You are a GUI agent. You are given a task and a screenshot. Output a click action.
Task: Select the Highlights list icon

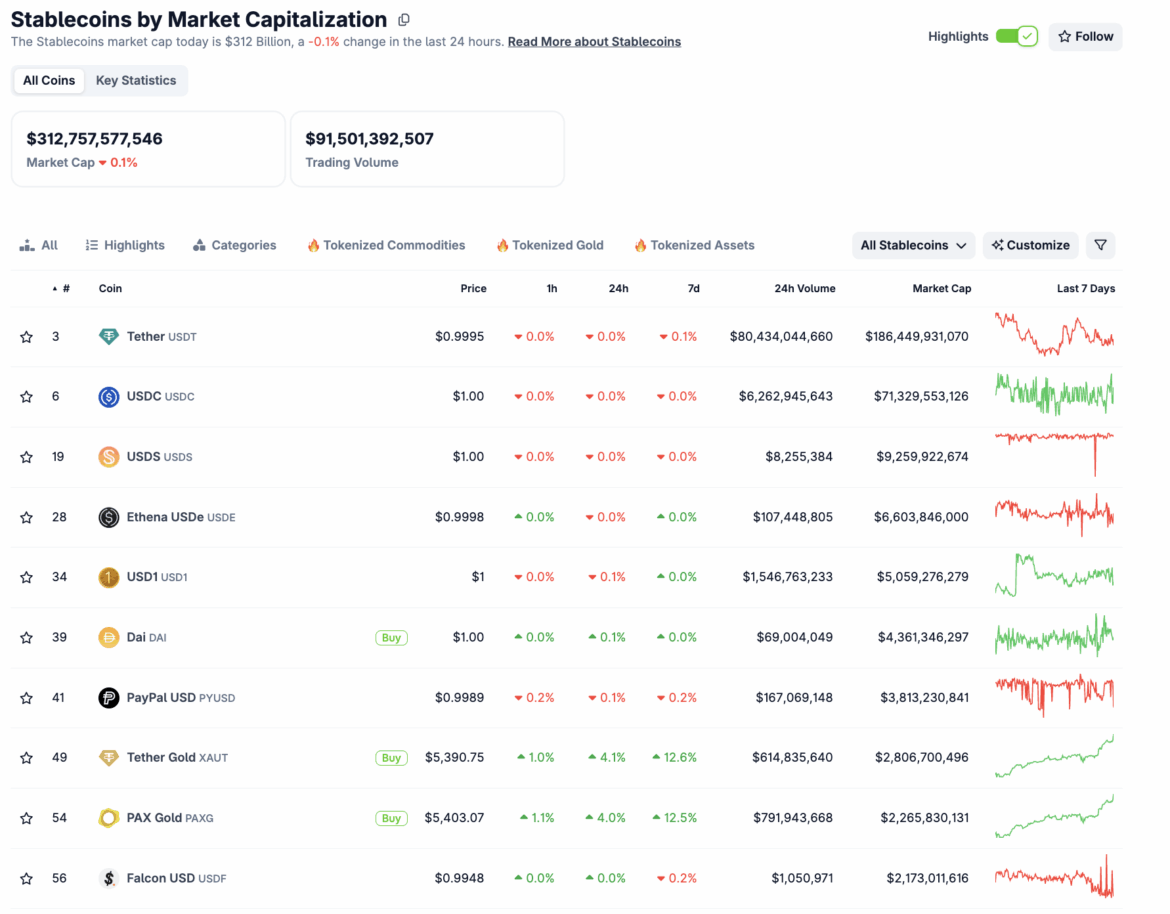(x=91, y=245)
